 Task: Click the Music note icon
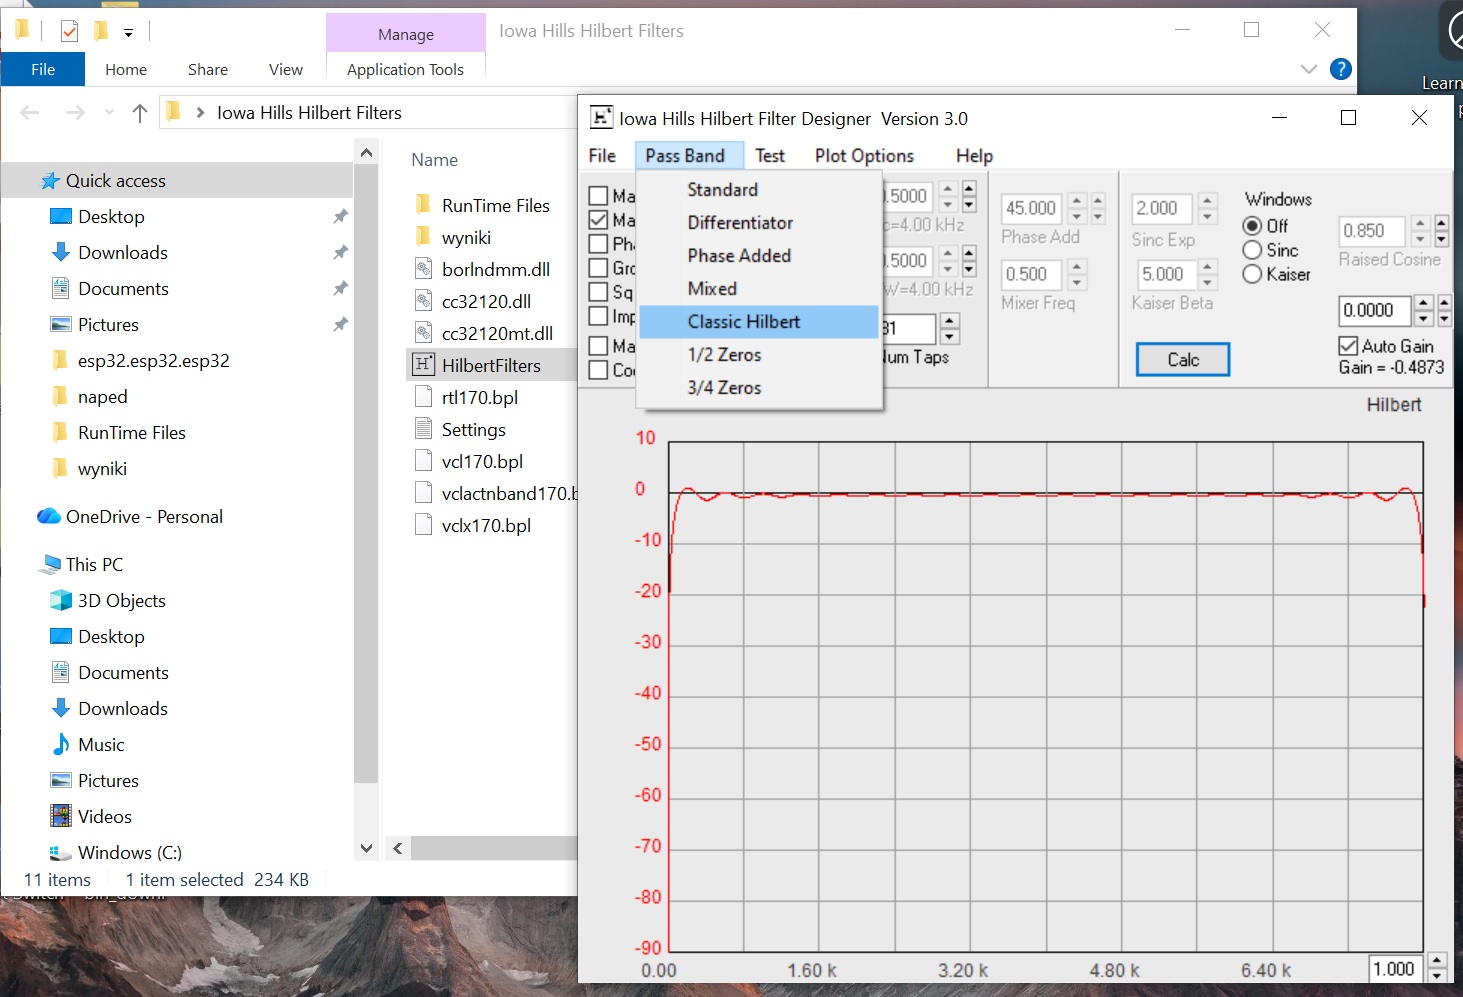coord(61,745)
